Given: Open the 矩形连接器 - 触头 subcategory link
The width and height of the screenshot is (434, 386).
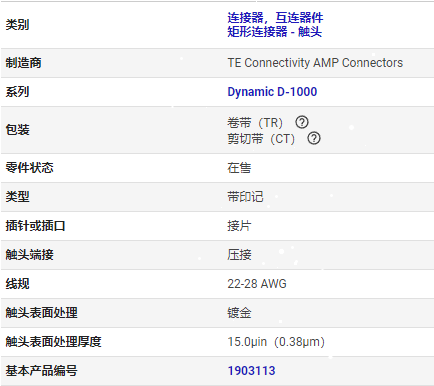Looking at the screenshot, I should click(x=274, y=32).
